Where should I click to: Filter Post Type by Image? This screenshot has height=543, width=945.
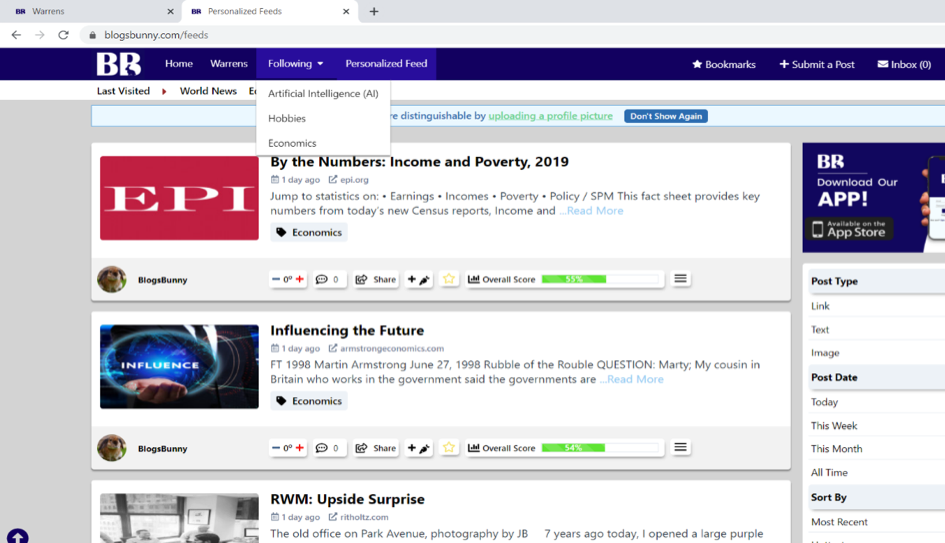pyautogui.click(x=825, y=353)
